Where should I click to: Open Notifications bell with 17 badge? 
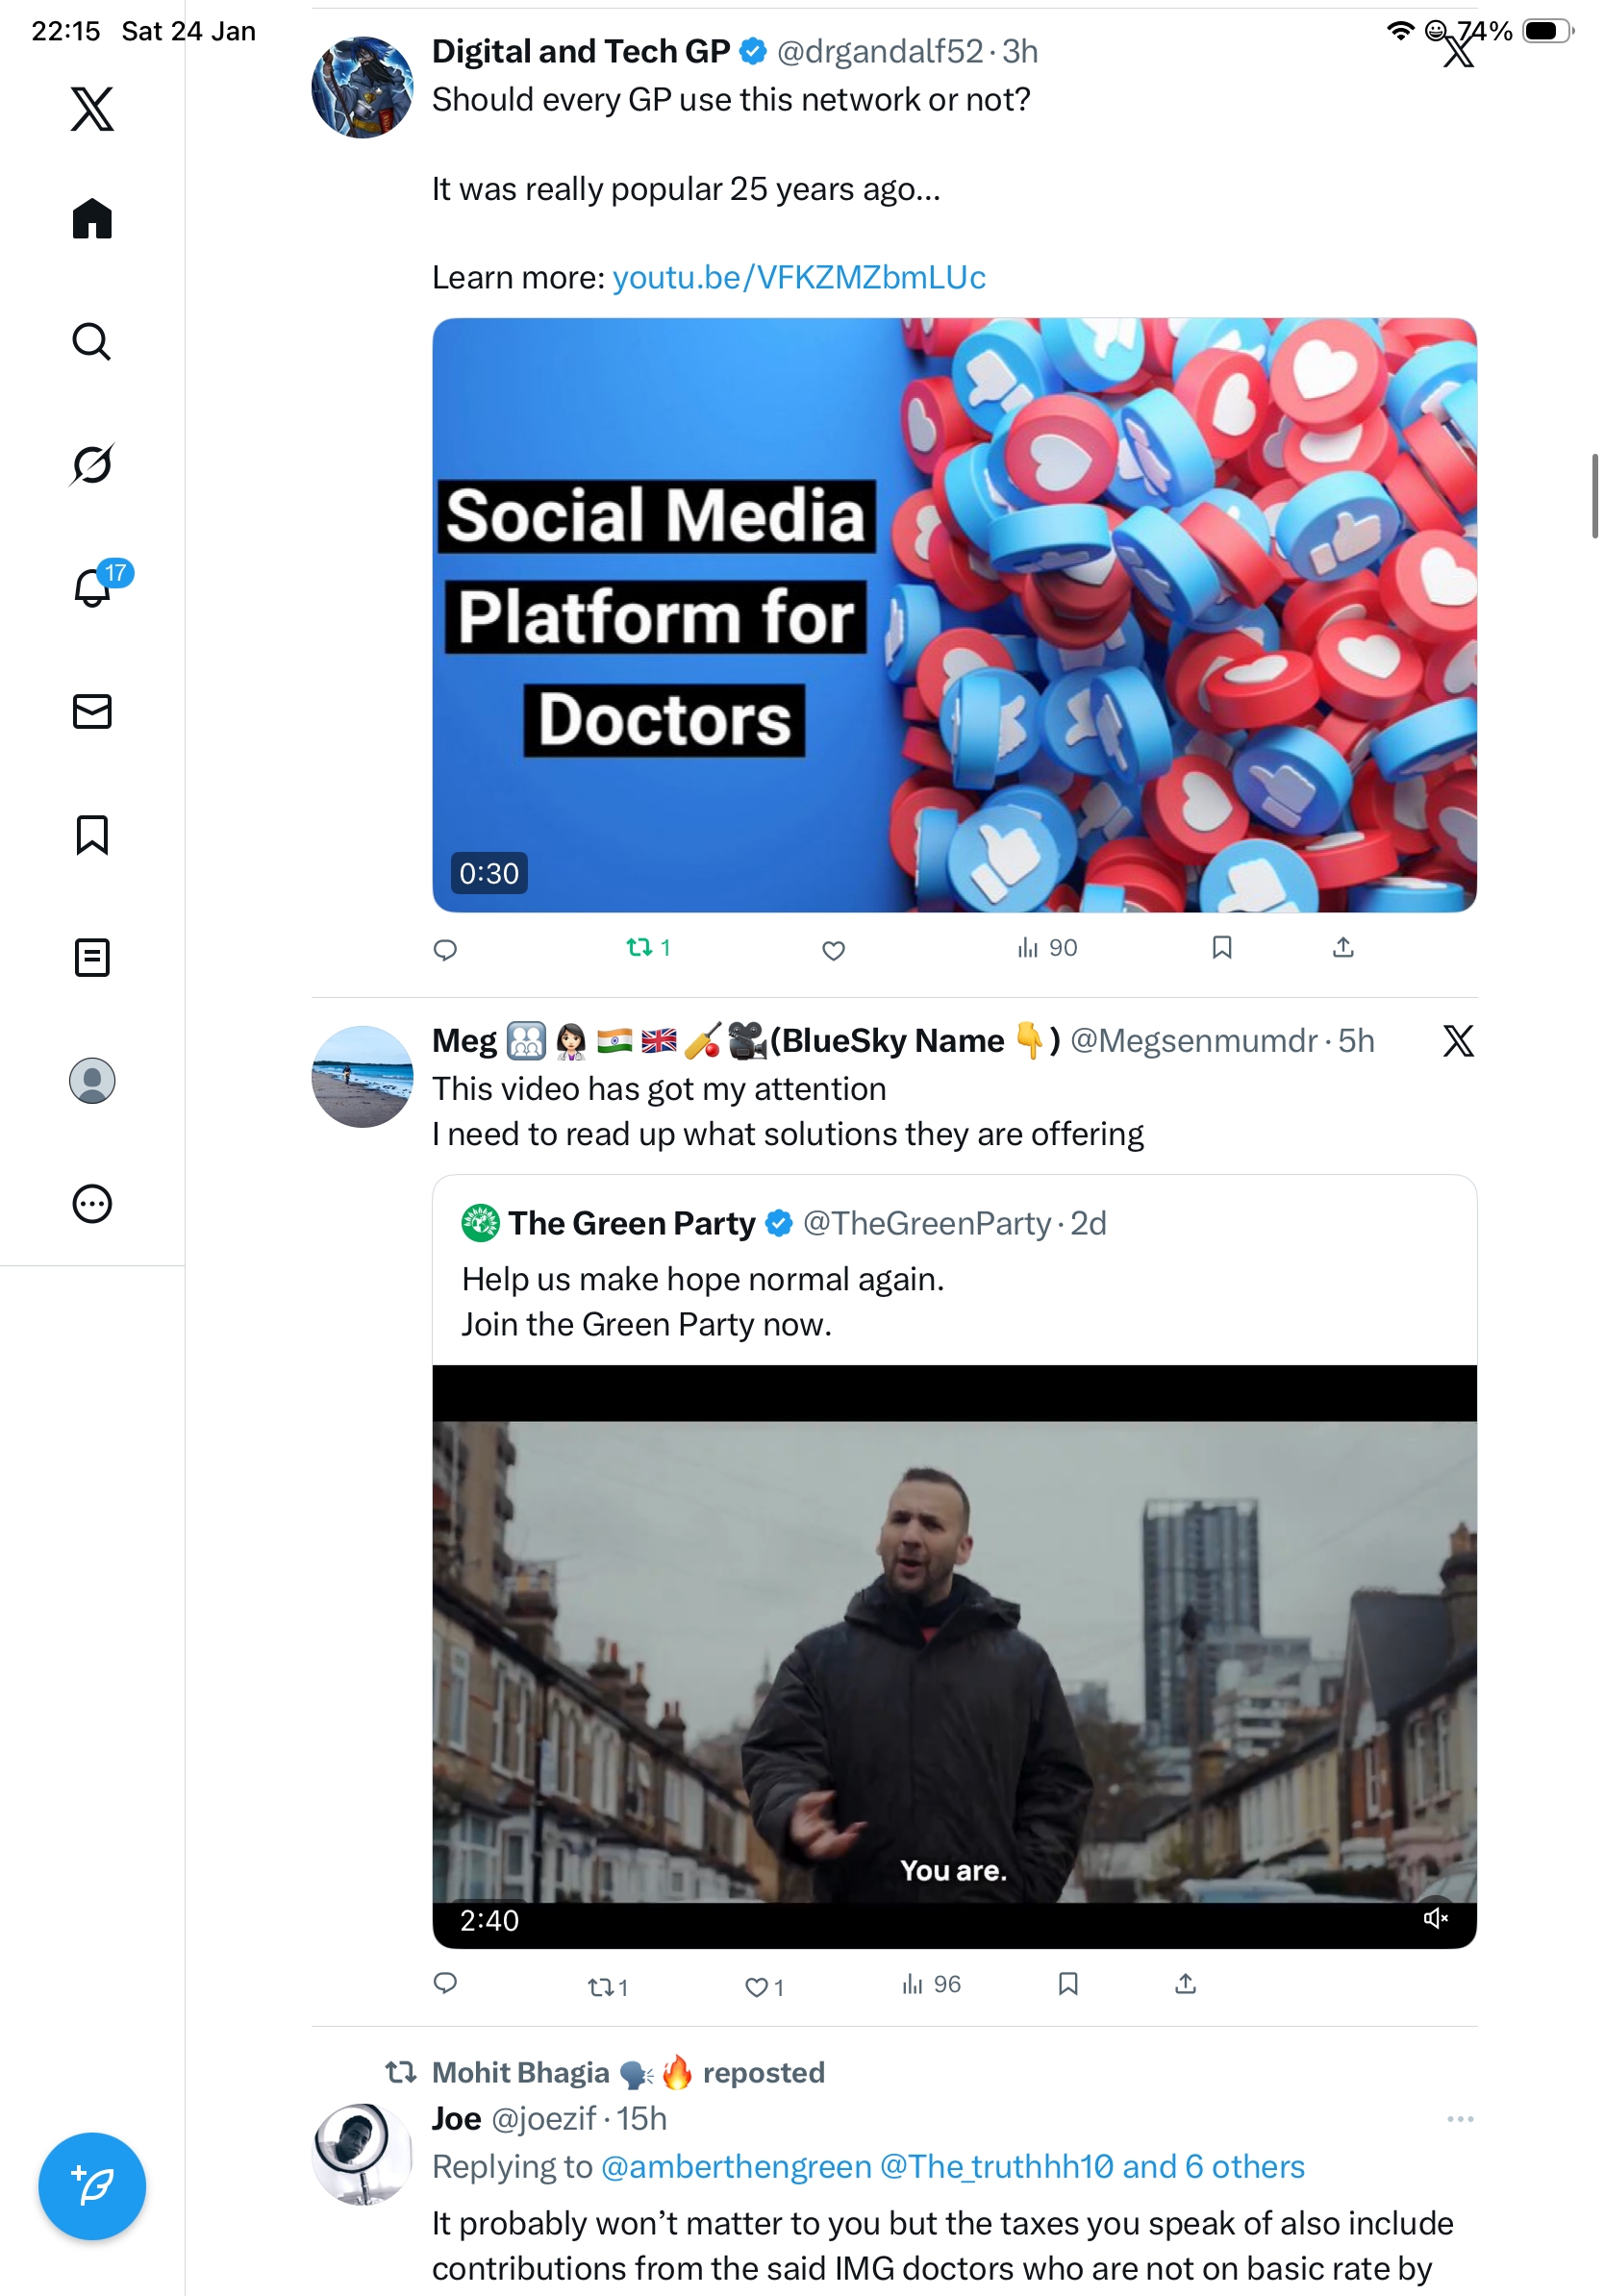pos(92,587)
